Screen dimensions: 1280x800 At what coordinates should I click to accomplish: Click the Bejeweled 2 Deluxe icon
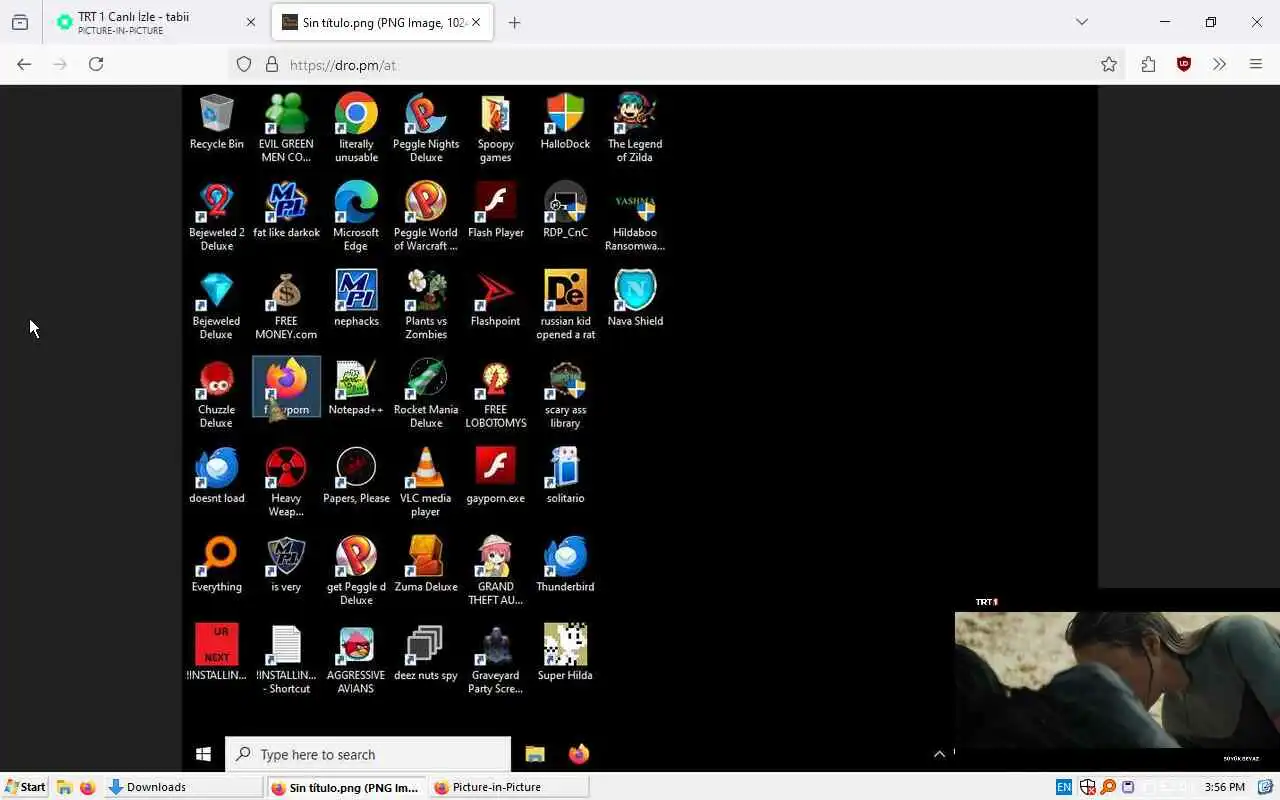216,217
